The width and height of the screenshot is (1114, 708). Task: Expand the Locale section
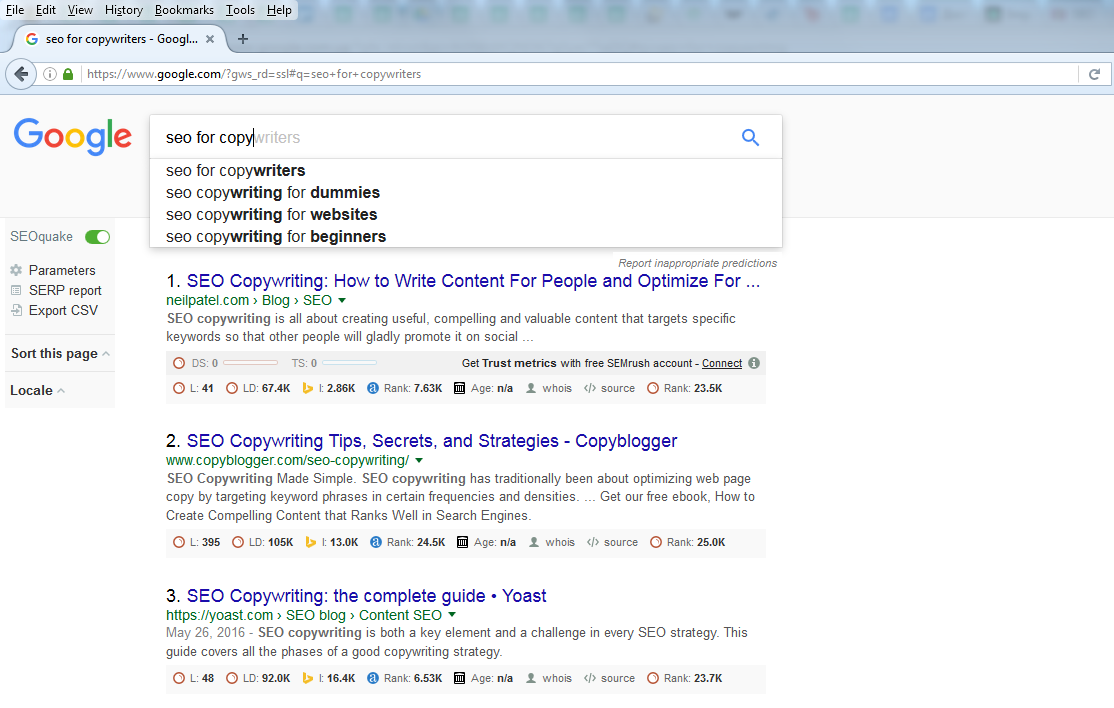37,390
